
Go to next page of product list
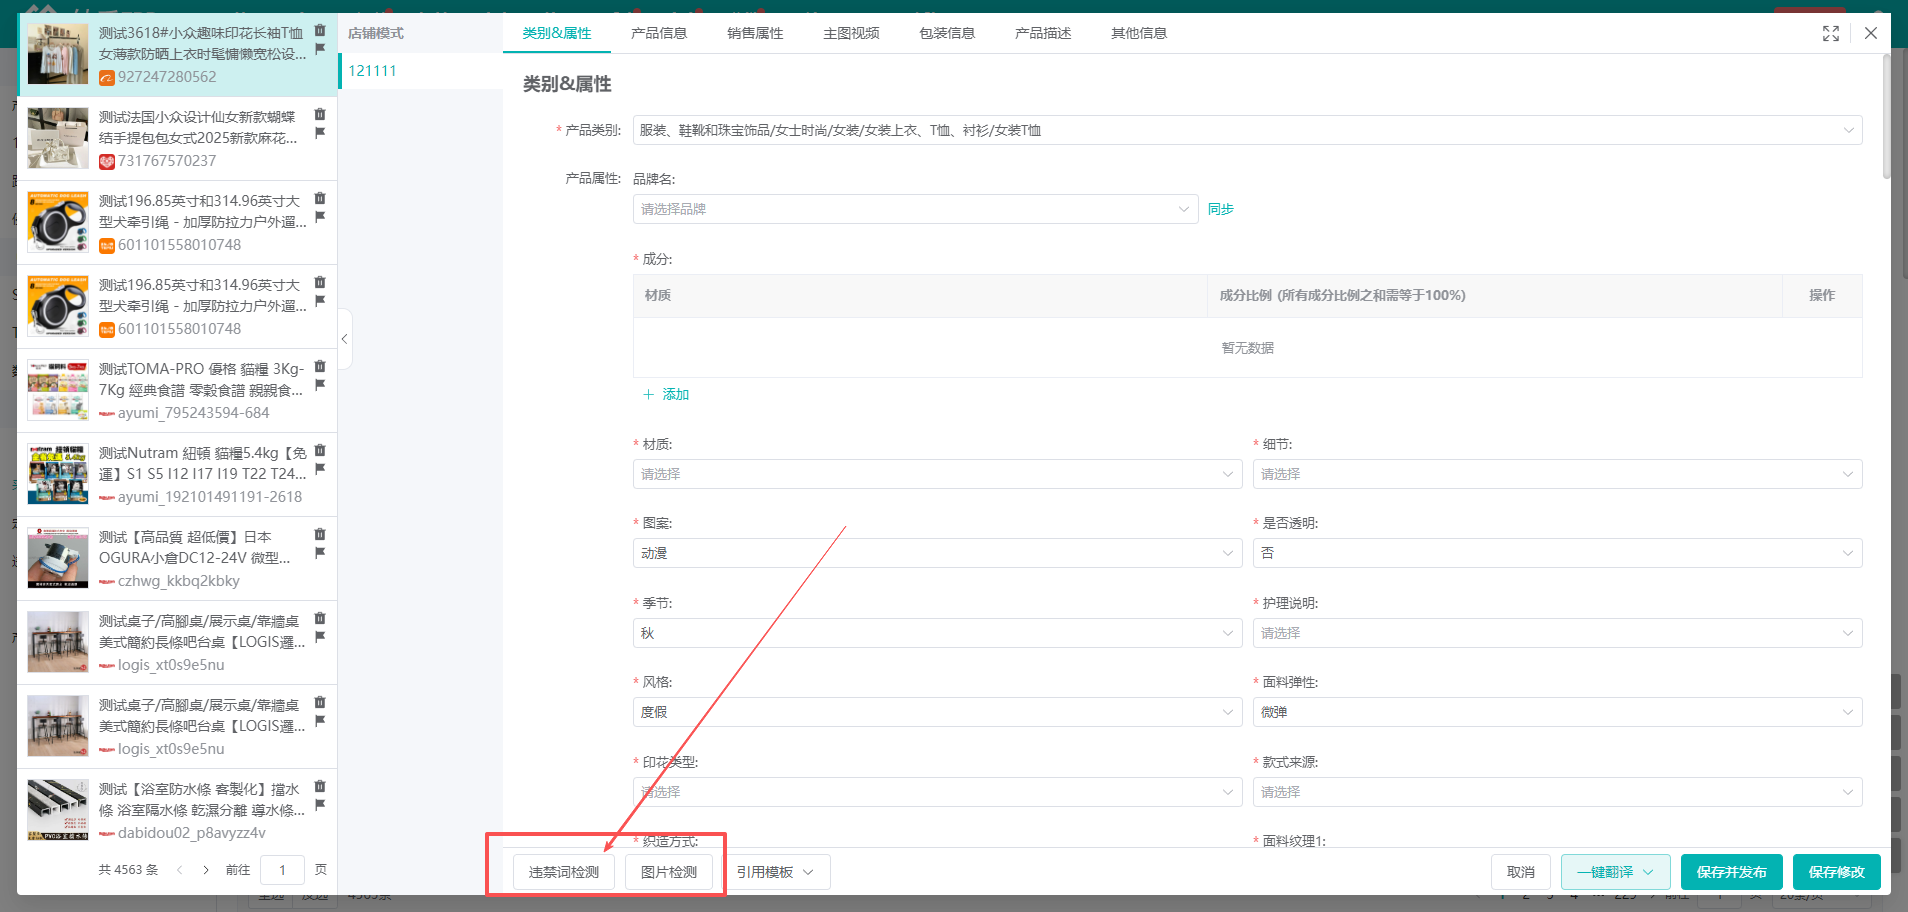pos(206,870)
